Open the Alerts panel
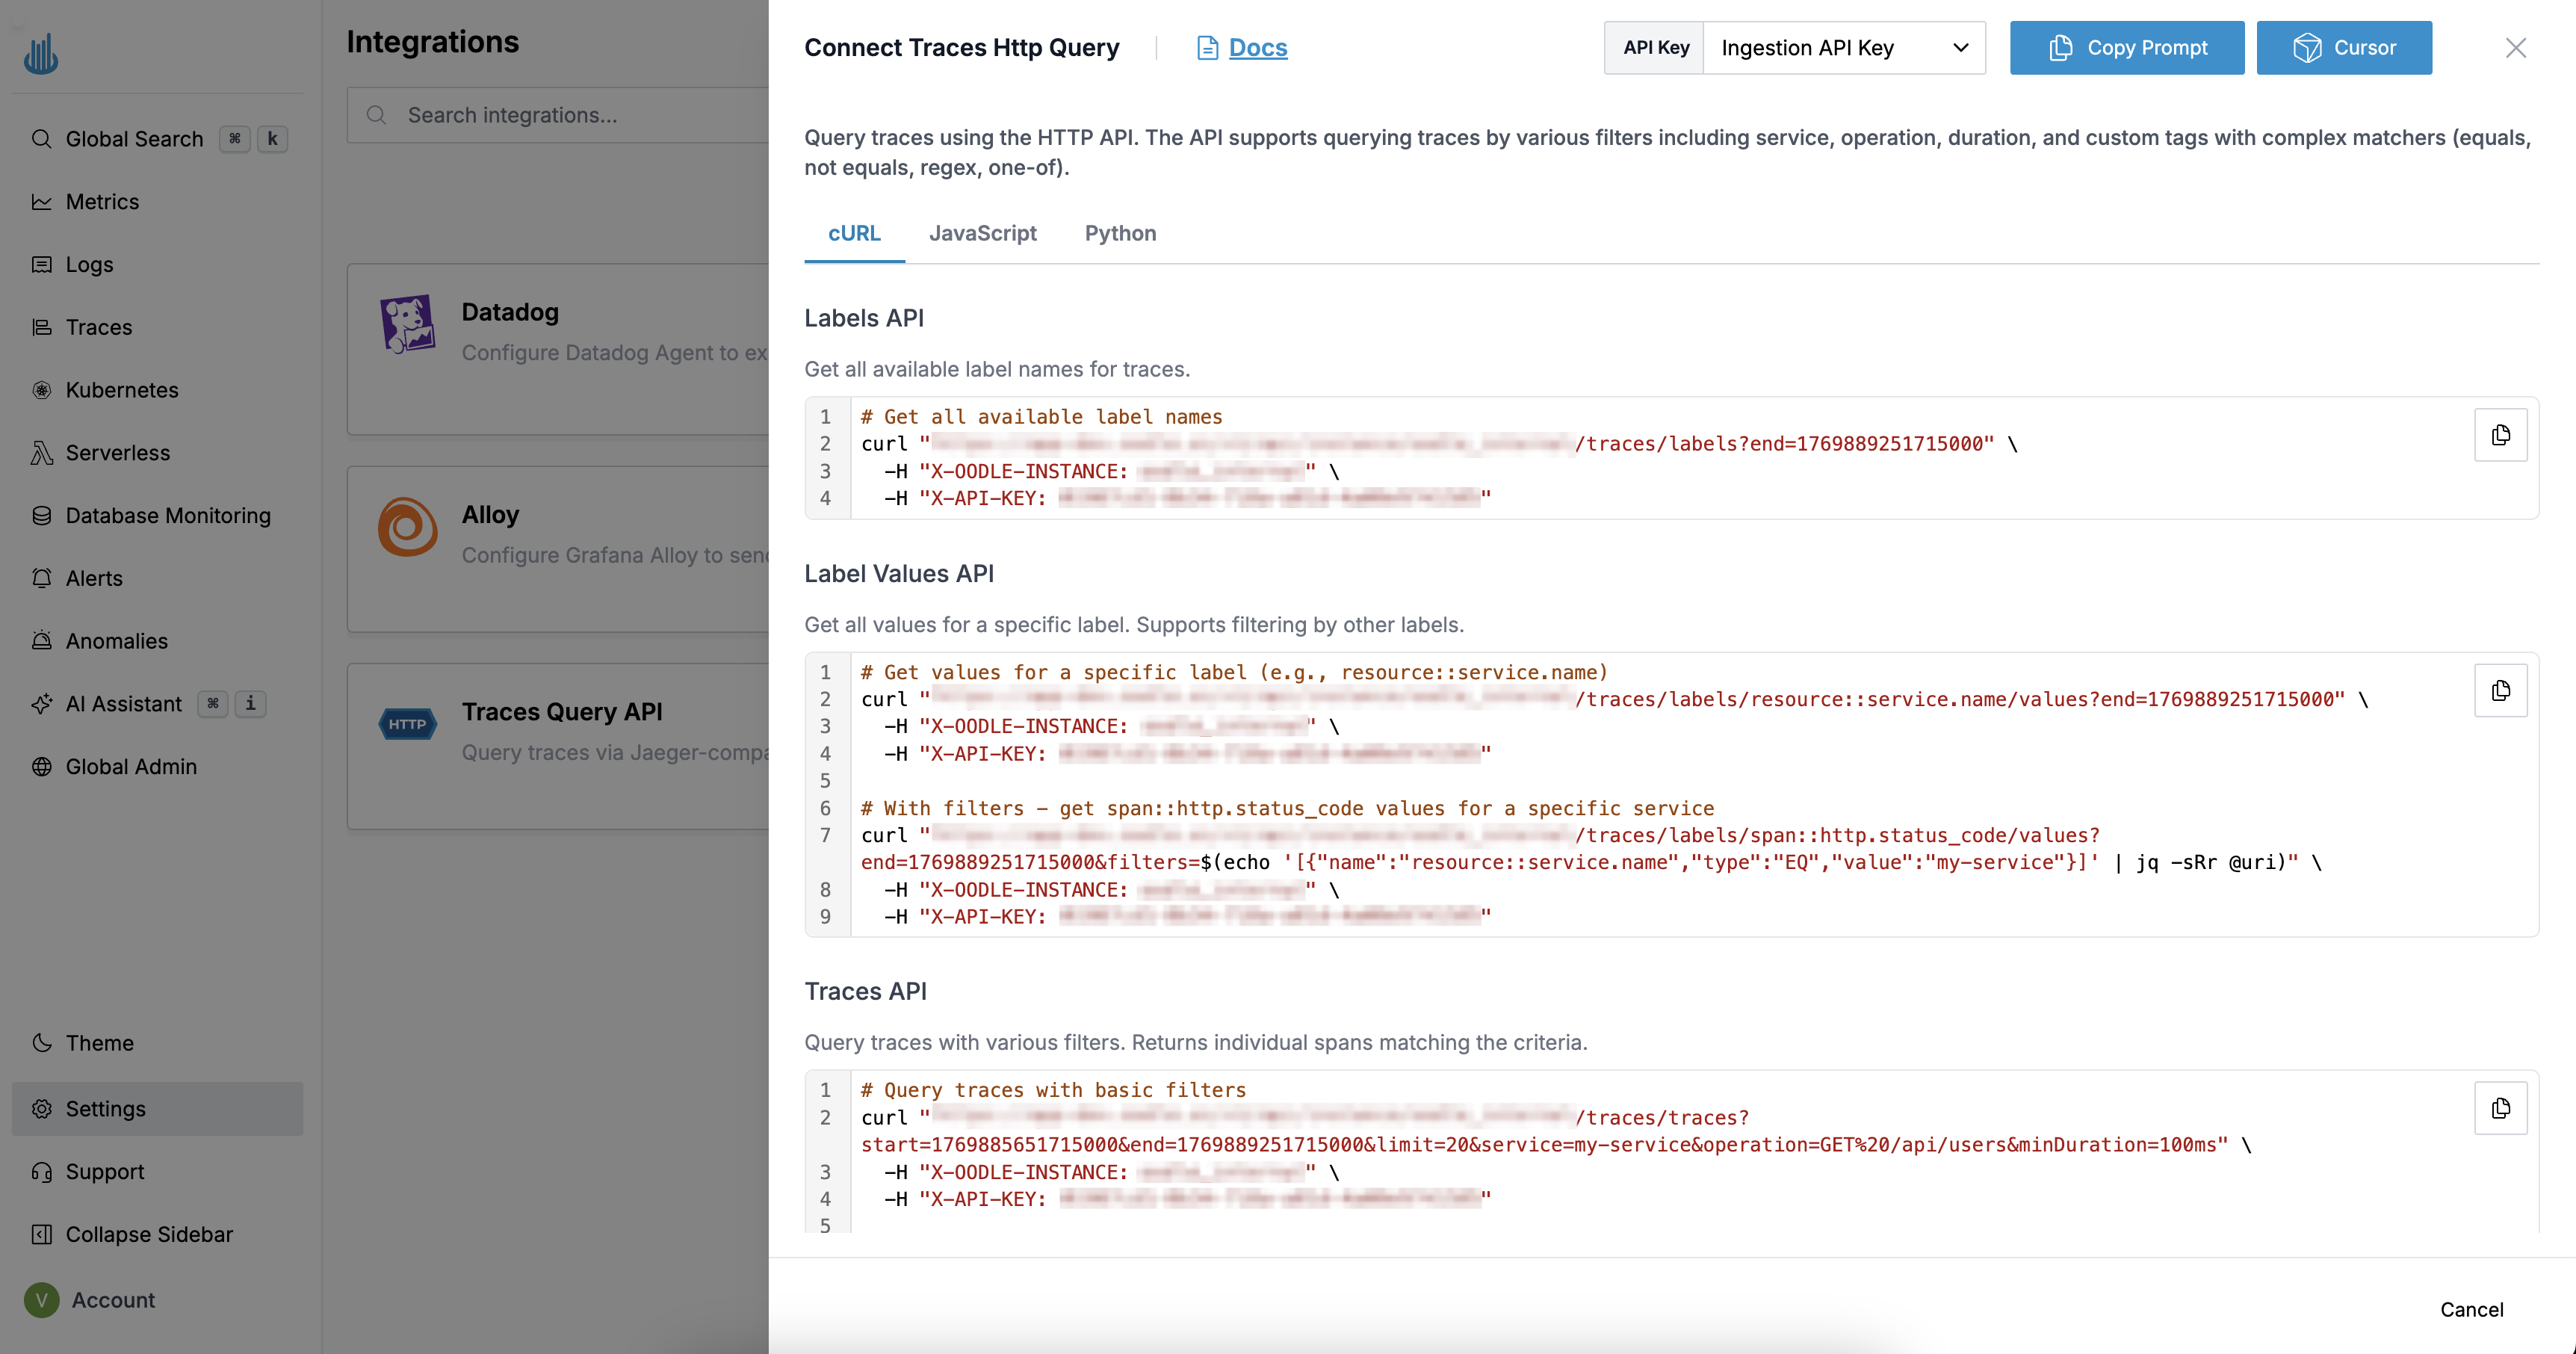The image size is (2576, 1354). (x=93, y=578)
